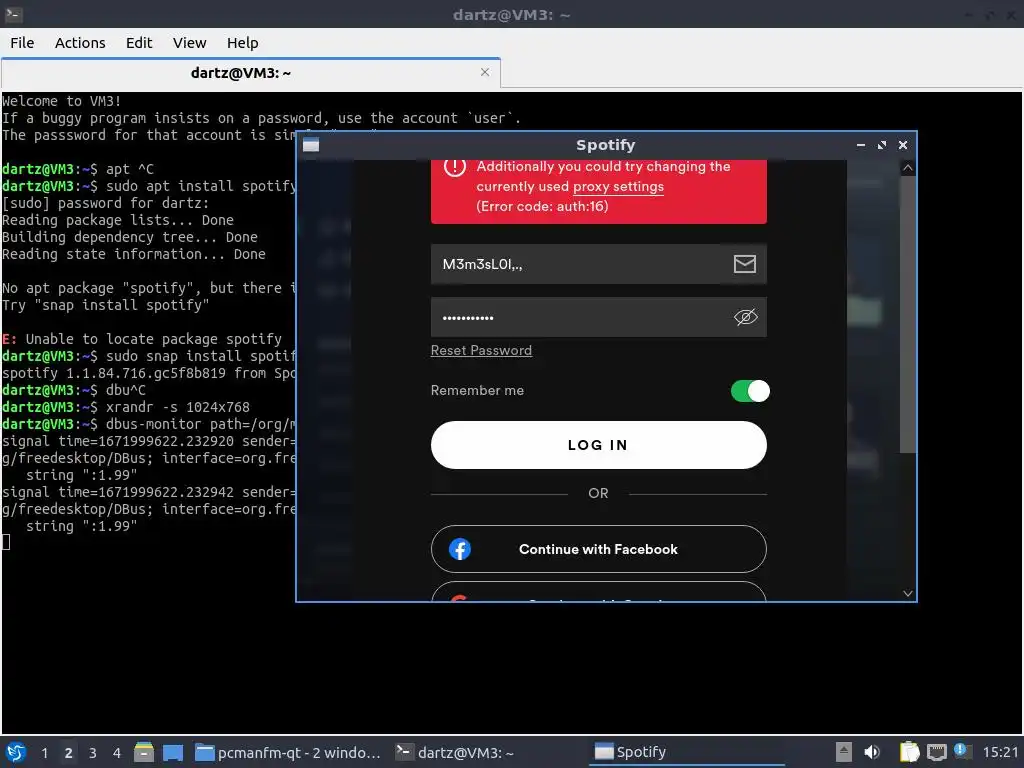Continue with Facebook login

coord(598,549)
